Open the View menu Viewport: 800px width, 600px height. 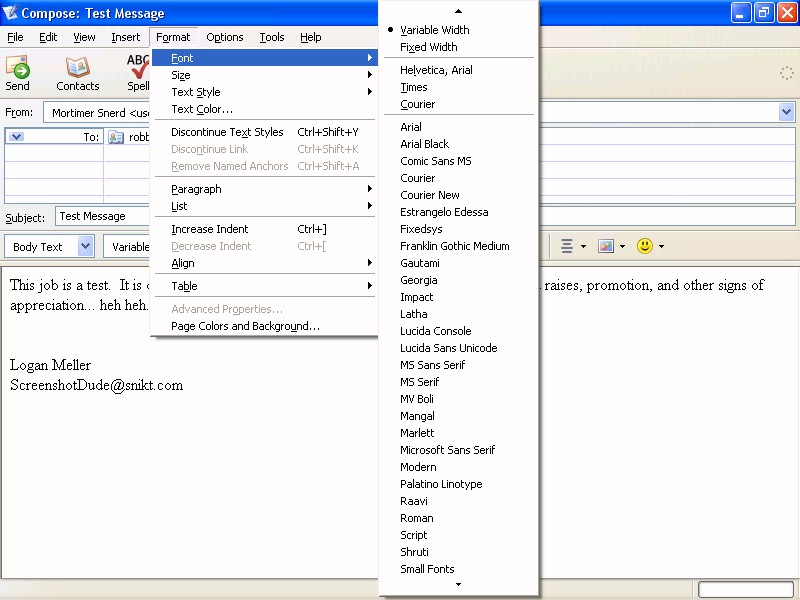pos(84,37)
